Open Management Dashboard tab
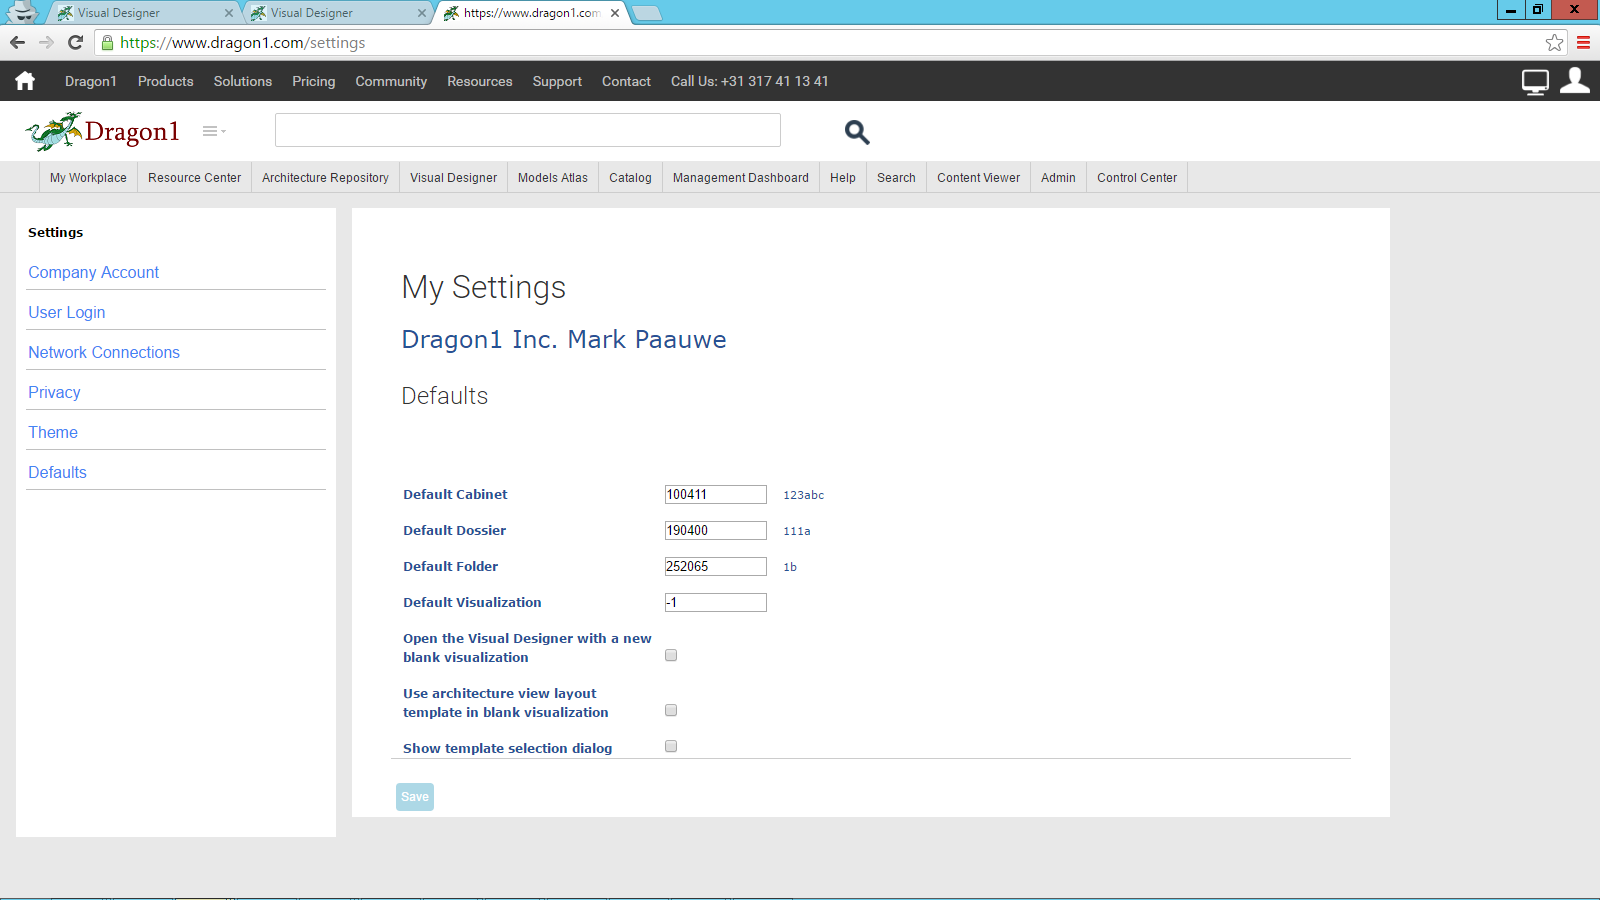The width and height of the screenshot is (1600, 900). pyautogui.click(x=741, y=177)
